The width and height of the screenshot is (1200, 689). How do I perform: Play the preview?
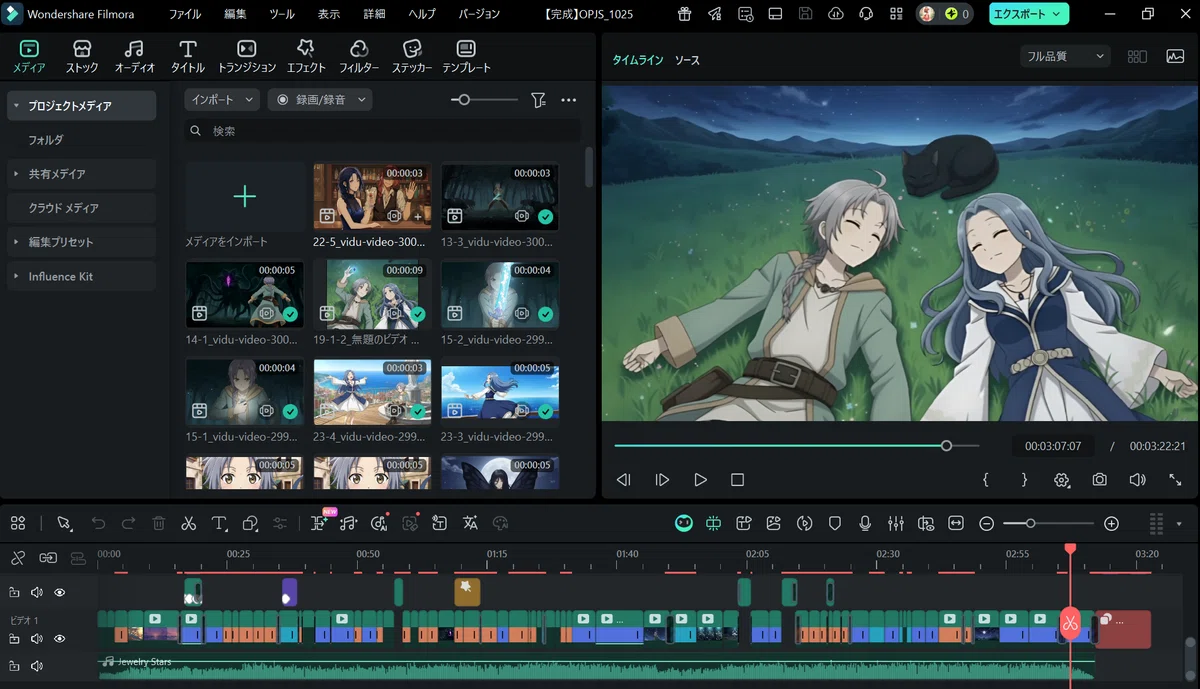[x=700, y=480]
